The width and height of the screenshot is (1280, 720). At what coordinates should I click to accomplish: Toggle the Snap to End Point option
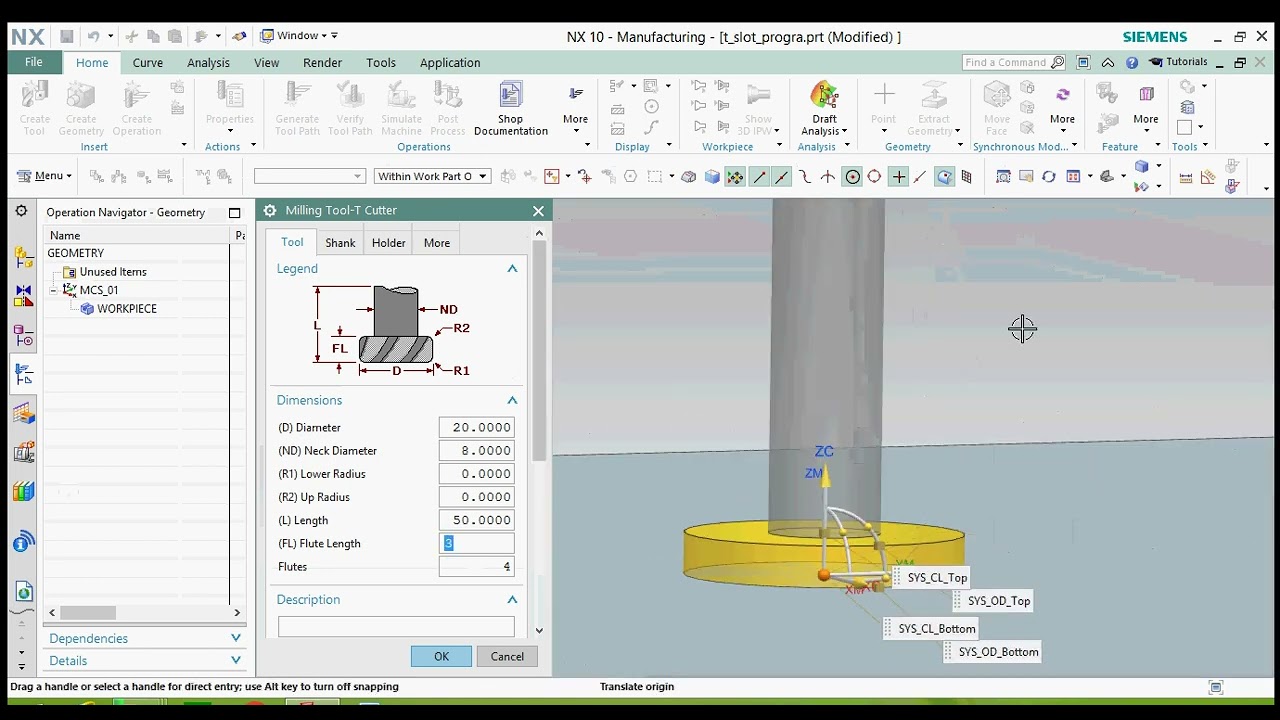(759, 177)
